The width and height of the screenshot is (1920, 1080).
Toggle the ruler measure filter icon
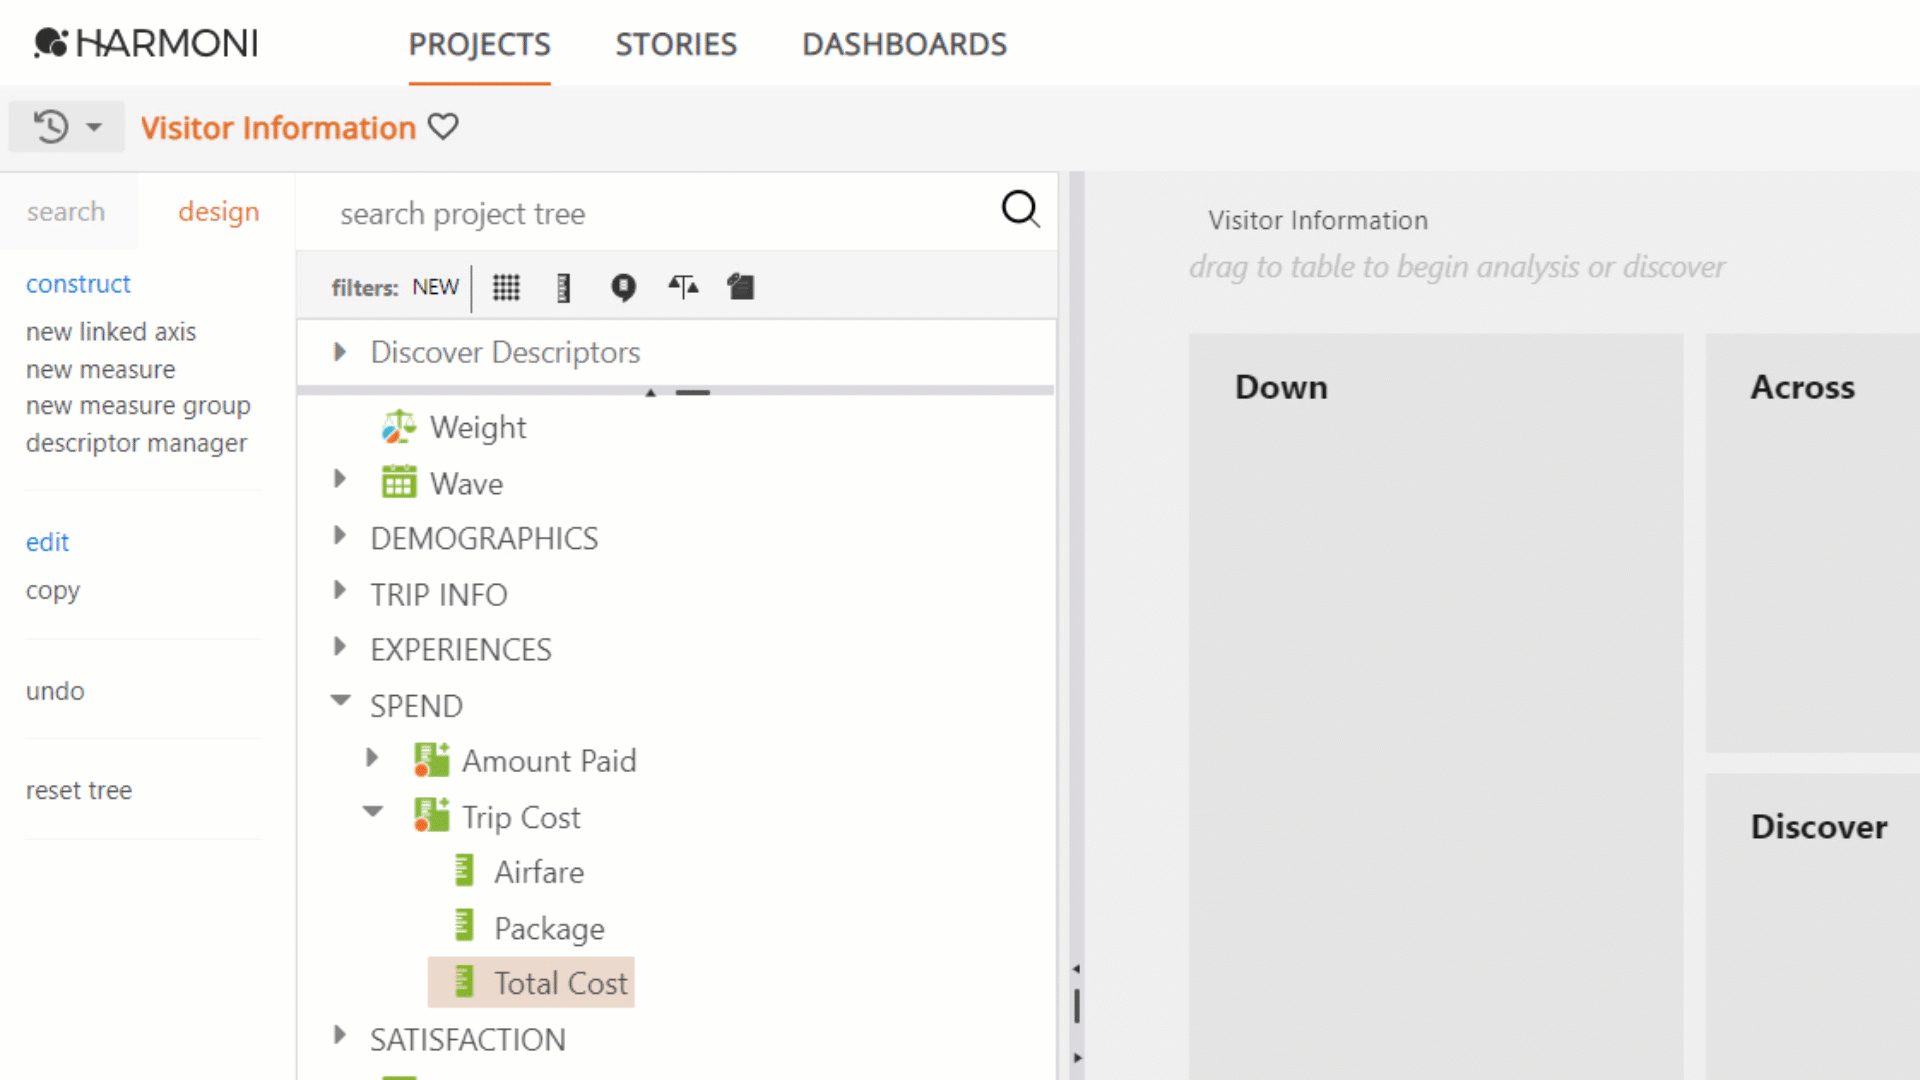point(563,288)
